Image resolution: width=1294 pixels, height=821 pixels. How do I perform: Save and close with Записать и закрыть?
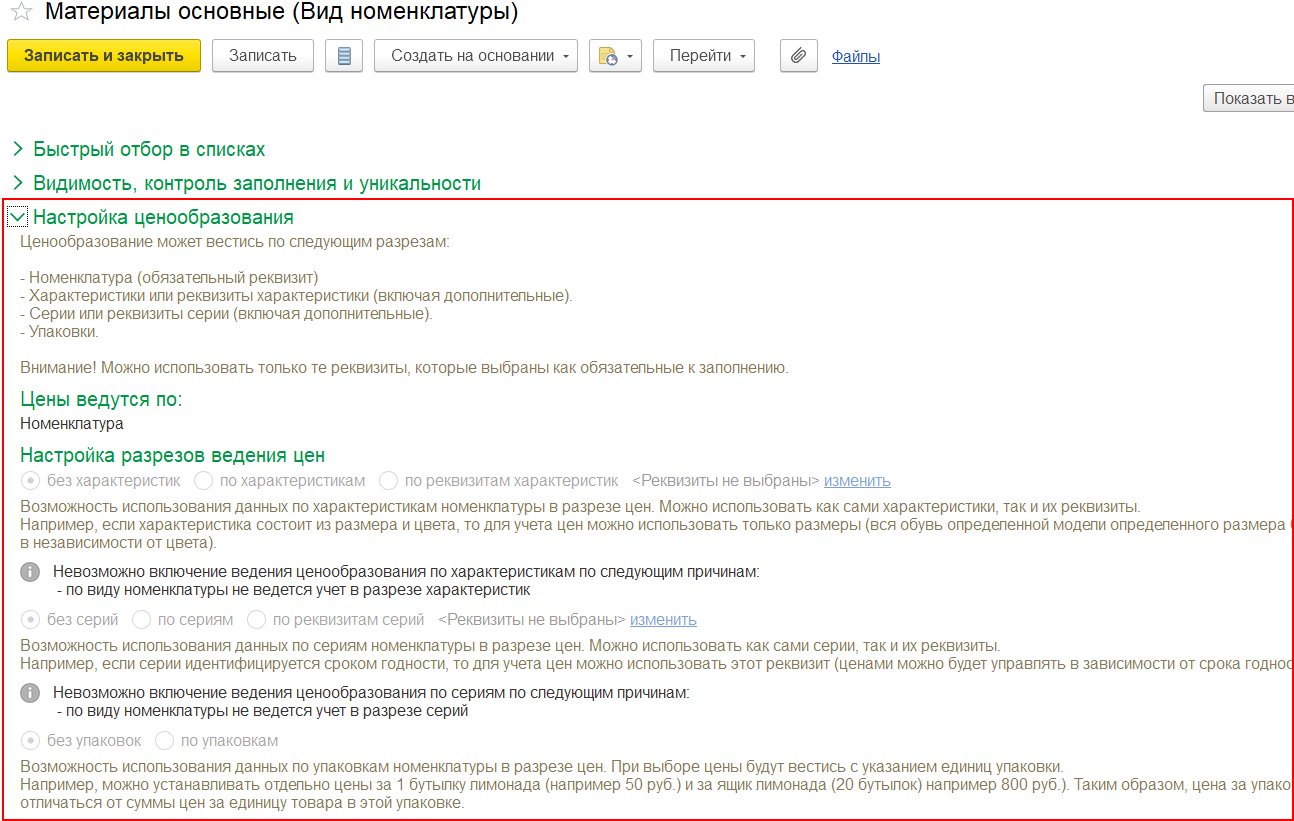click(104, 56)
